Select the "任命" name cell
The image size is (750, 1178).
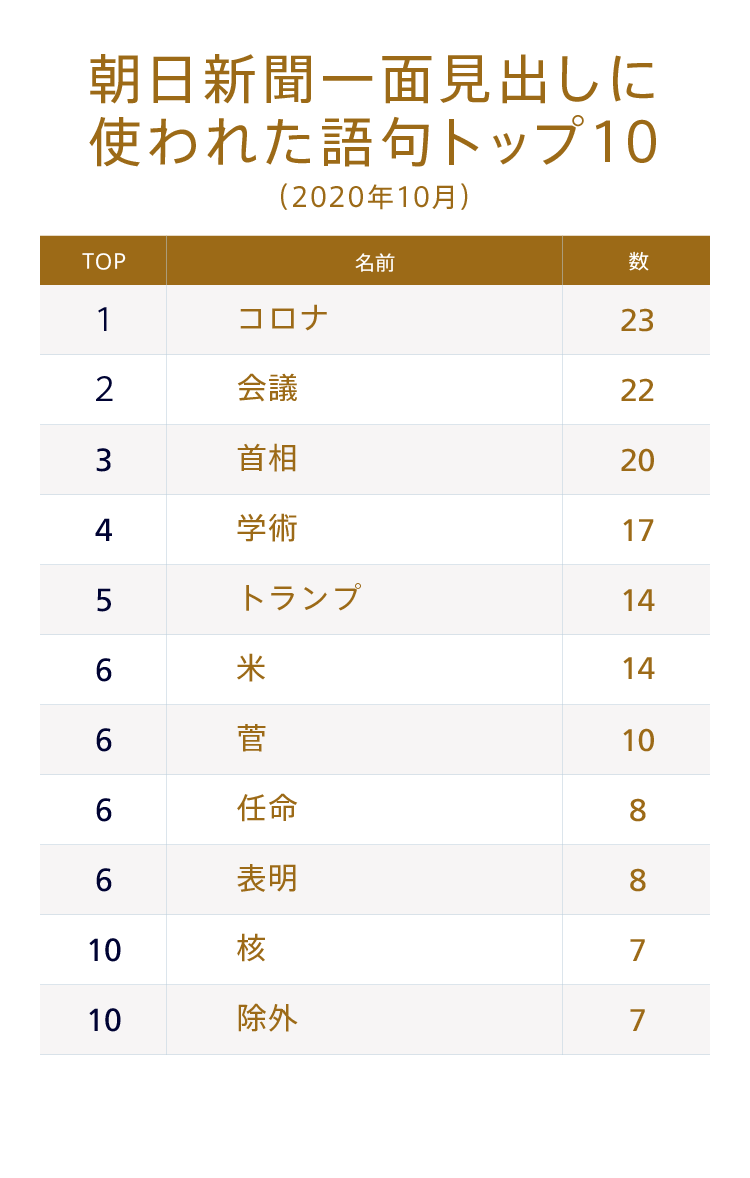pyautogui.click(x=268, y=809)
